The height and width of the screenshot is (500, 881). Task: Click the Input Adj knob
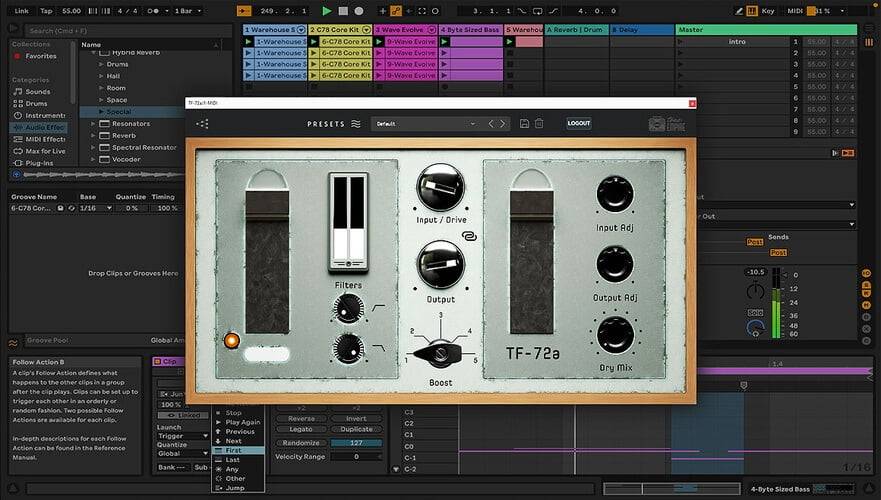coord(615,194)
